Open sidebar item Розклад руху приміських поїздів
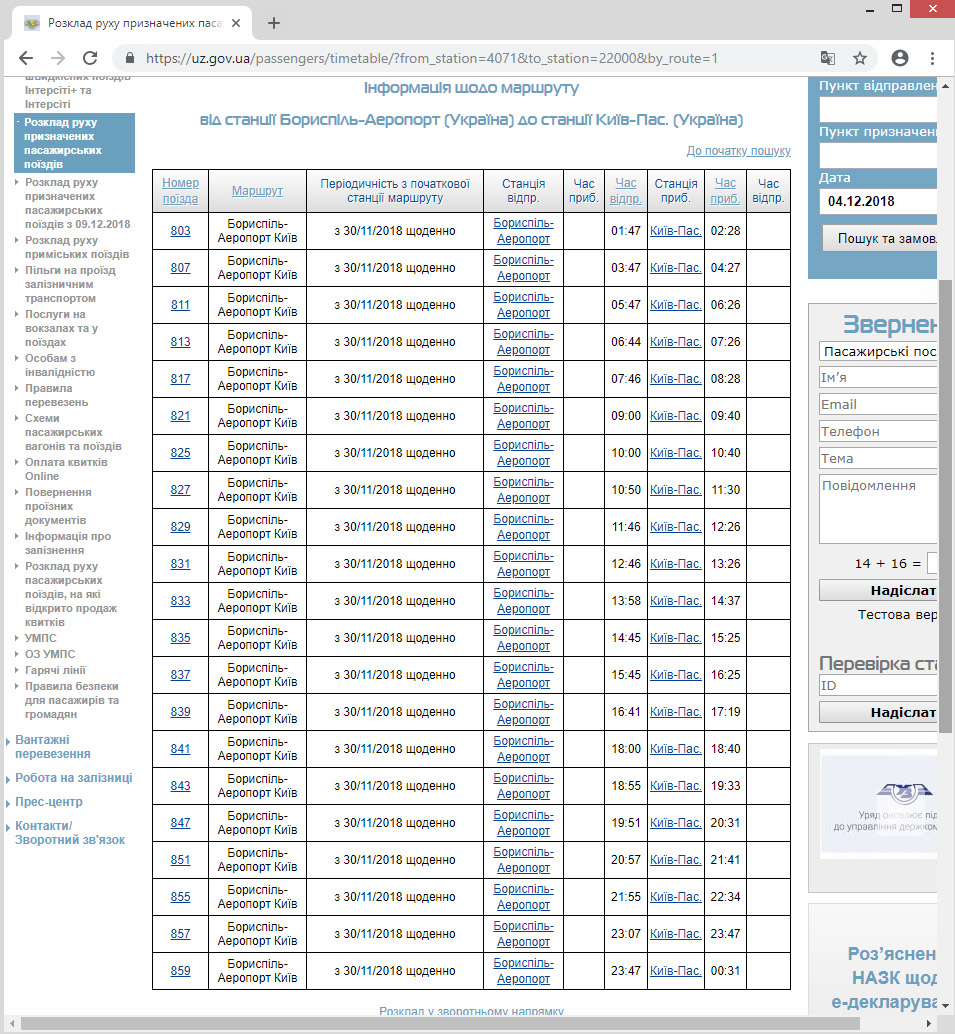This screenshot has height=1034, width=955. [77, 247]
